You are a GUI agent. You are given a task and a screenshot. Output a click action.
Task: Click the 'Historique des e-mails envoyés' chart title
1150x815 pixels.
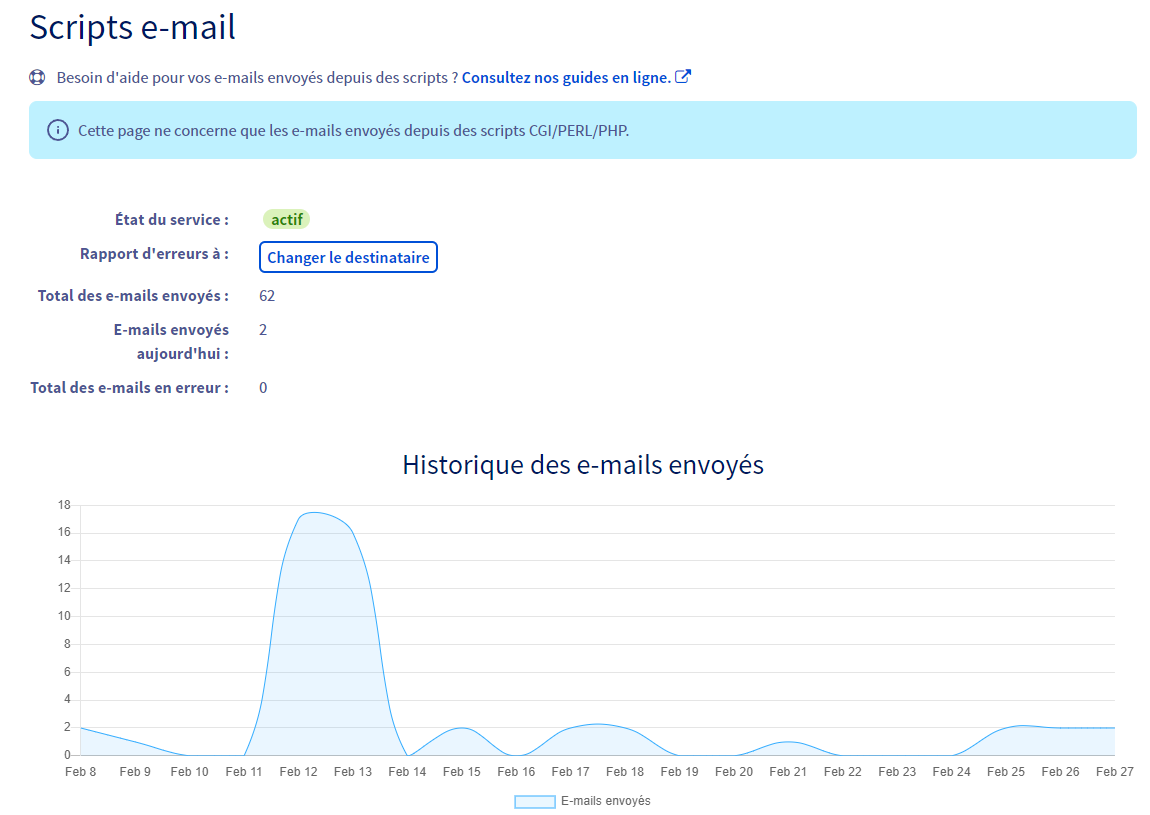pyautogui.click(x=582, y=465)
